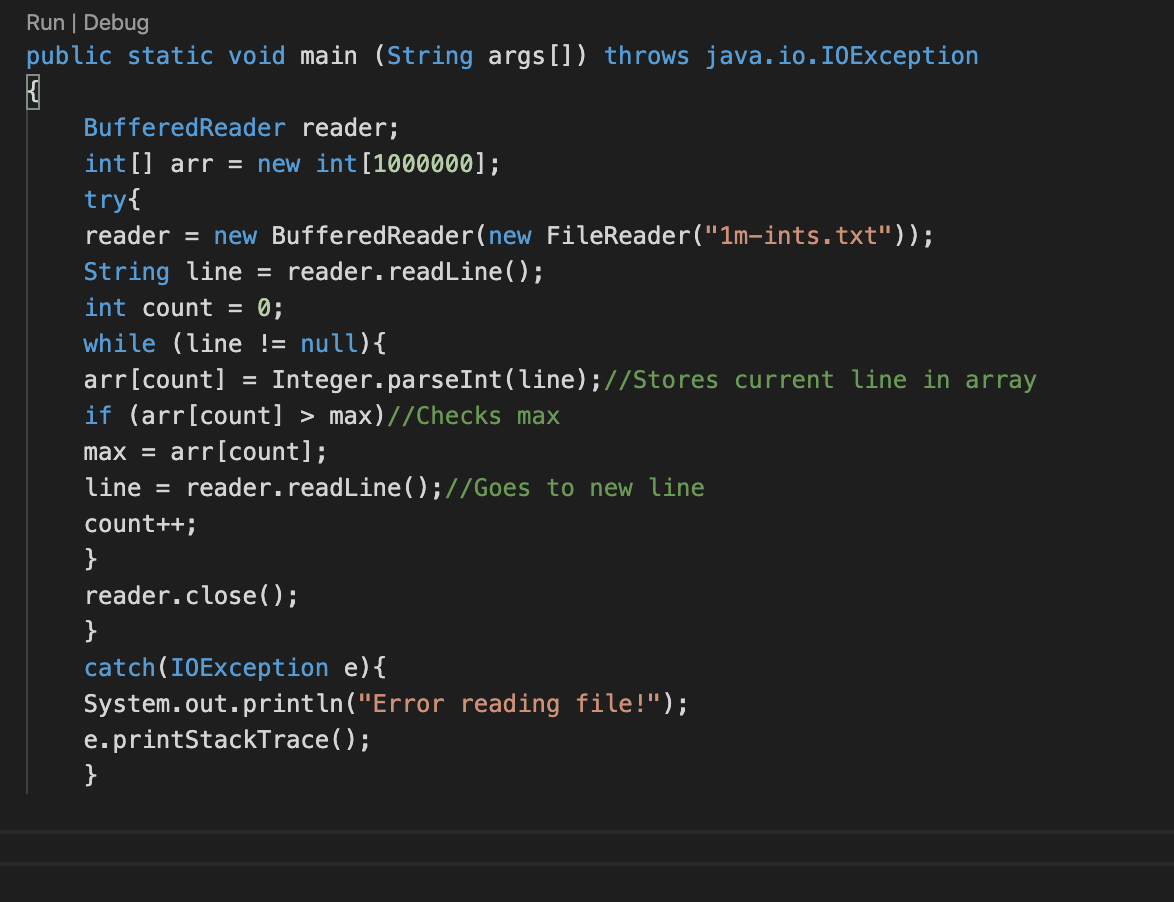The height and width of the screenshot is (902, 1174).
Task: Click the Run CodeLens link
Action: click(46, 22)
